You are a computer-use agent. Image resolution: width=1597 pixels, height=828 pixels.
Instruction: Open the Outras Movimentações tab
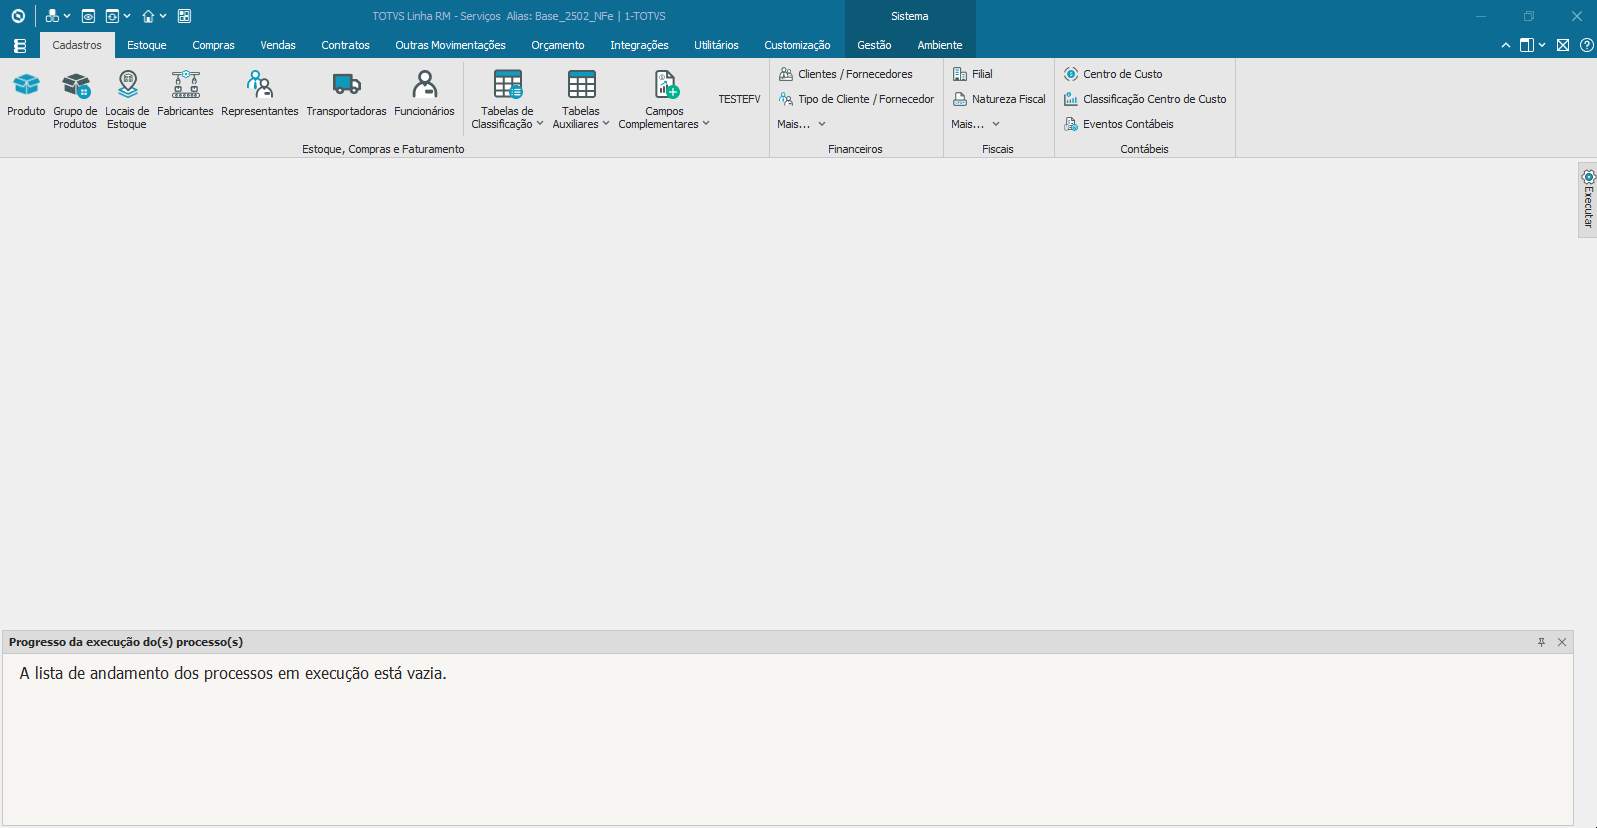[450, 45]
